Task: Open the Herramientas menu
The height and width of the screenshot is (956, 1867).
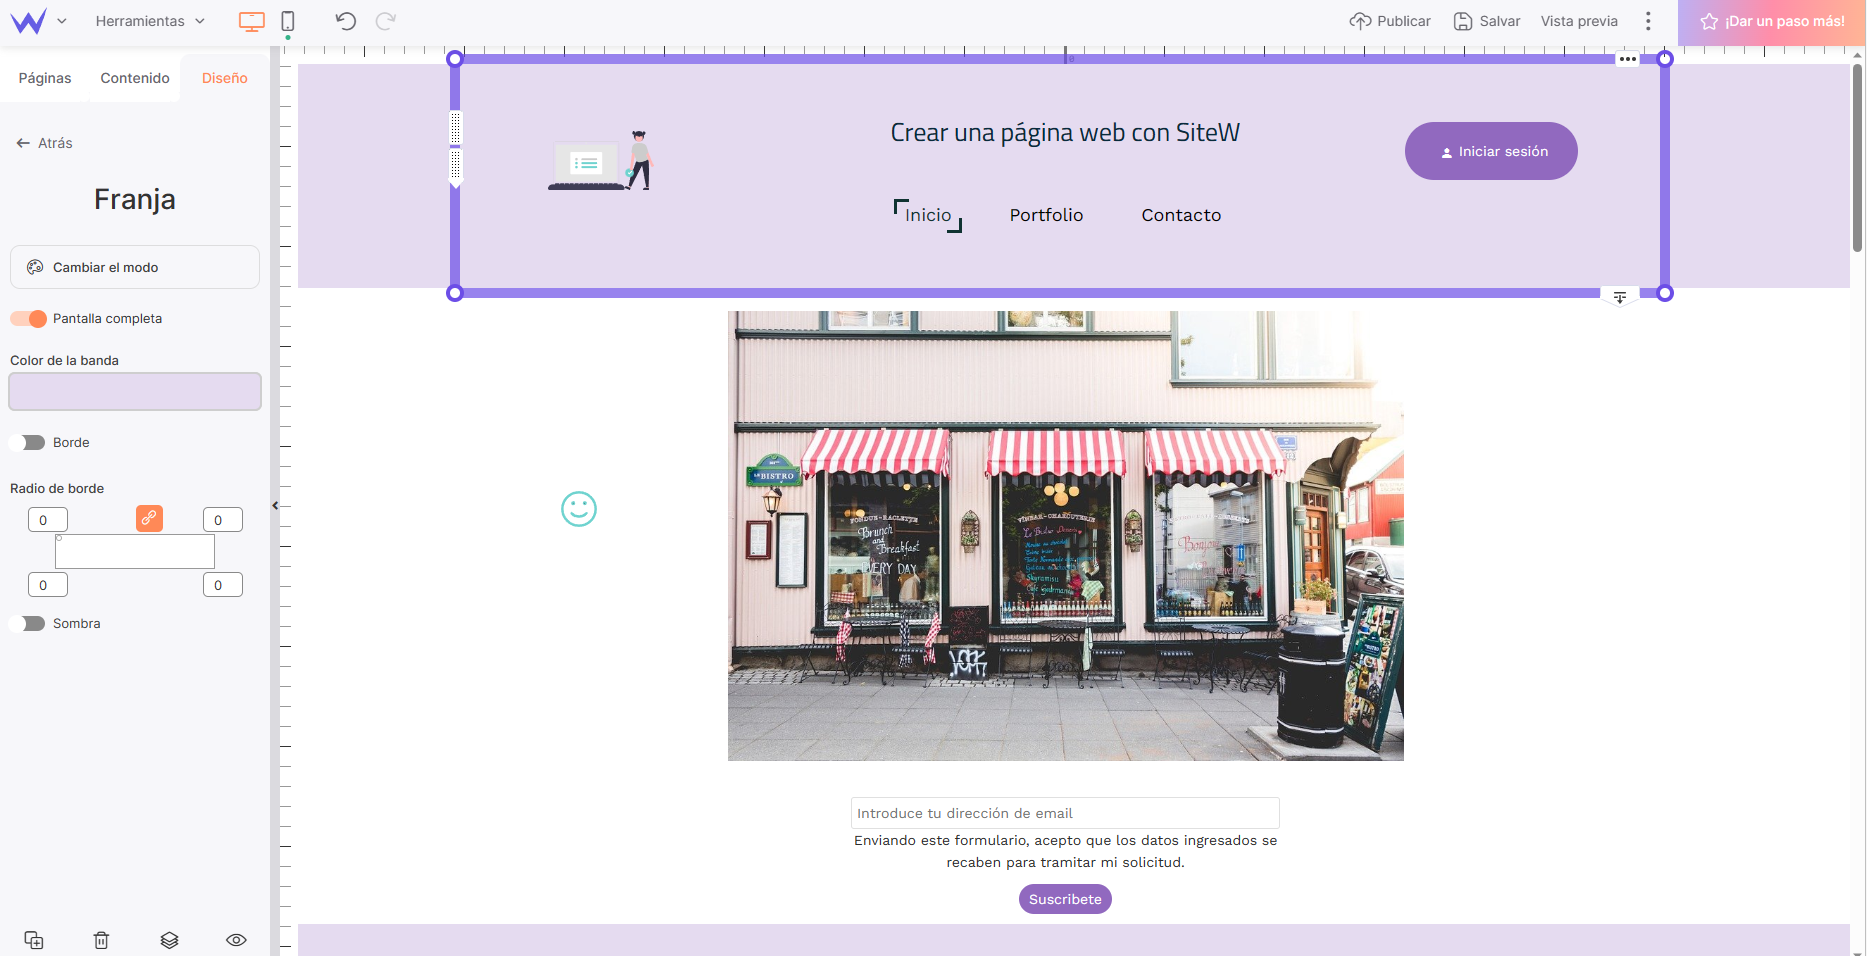Action: 150,21
